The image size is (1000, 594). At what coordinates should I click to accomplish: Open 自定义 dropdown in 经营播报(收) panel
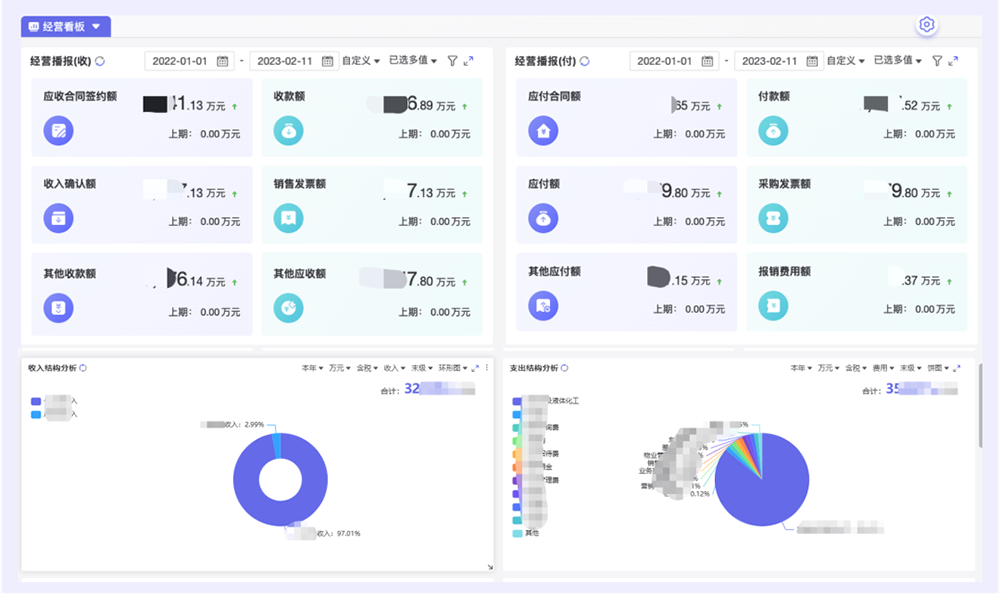click(x=360, y=61)
